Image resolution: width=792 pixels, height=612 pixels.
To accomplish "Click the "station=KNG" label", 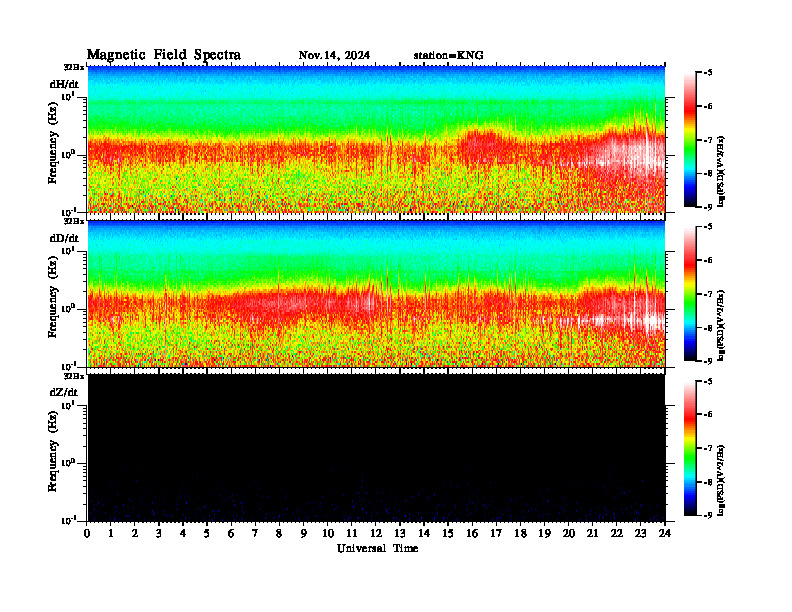I will [449, 55].
